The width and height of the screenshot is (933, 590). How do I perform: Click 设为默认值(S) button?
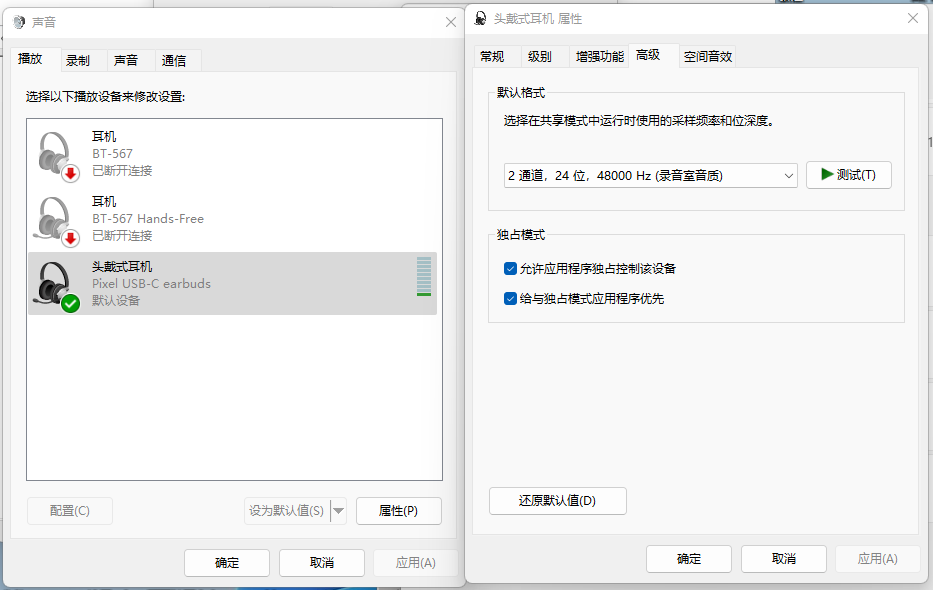[x=287, y=511]
